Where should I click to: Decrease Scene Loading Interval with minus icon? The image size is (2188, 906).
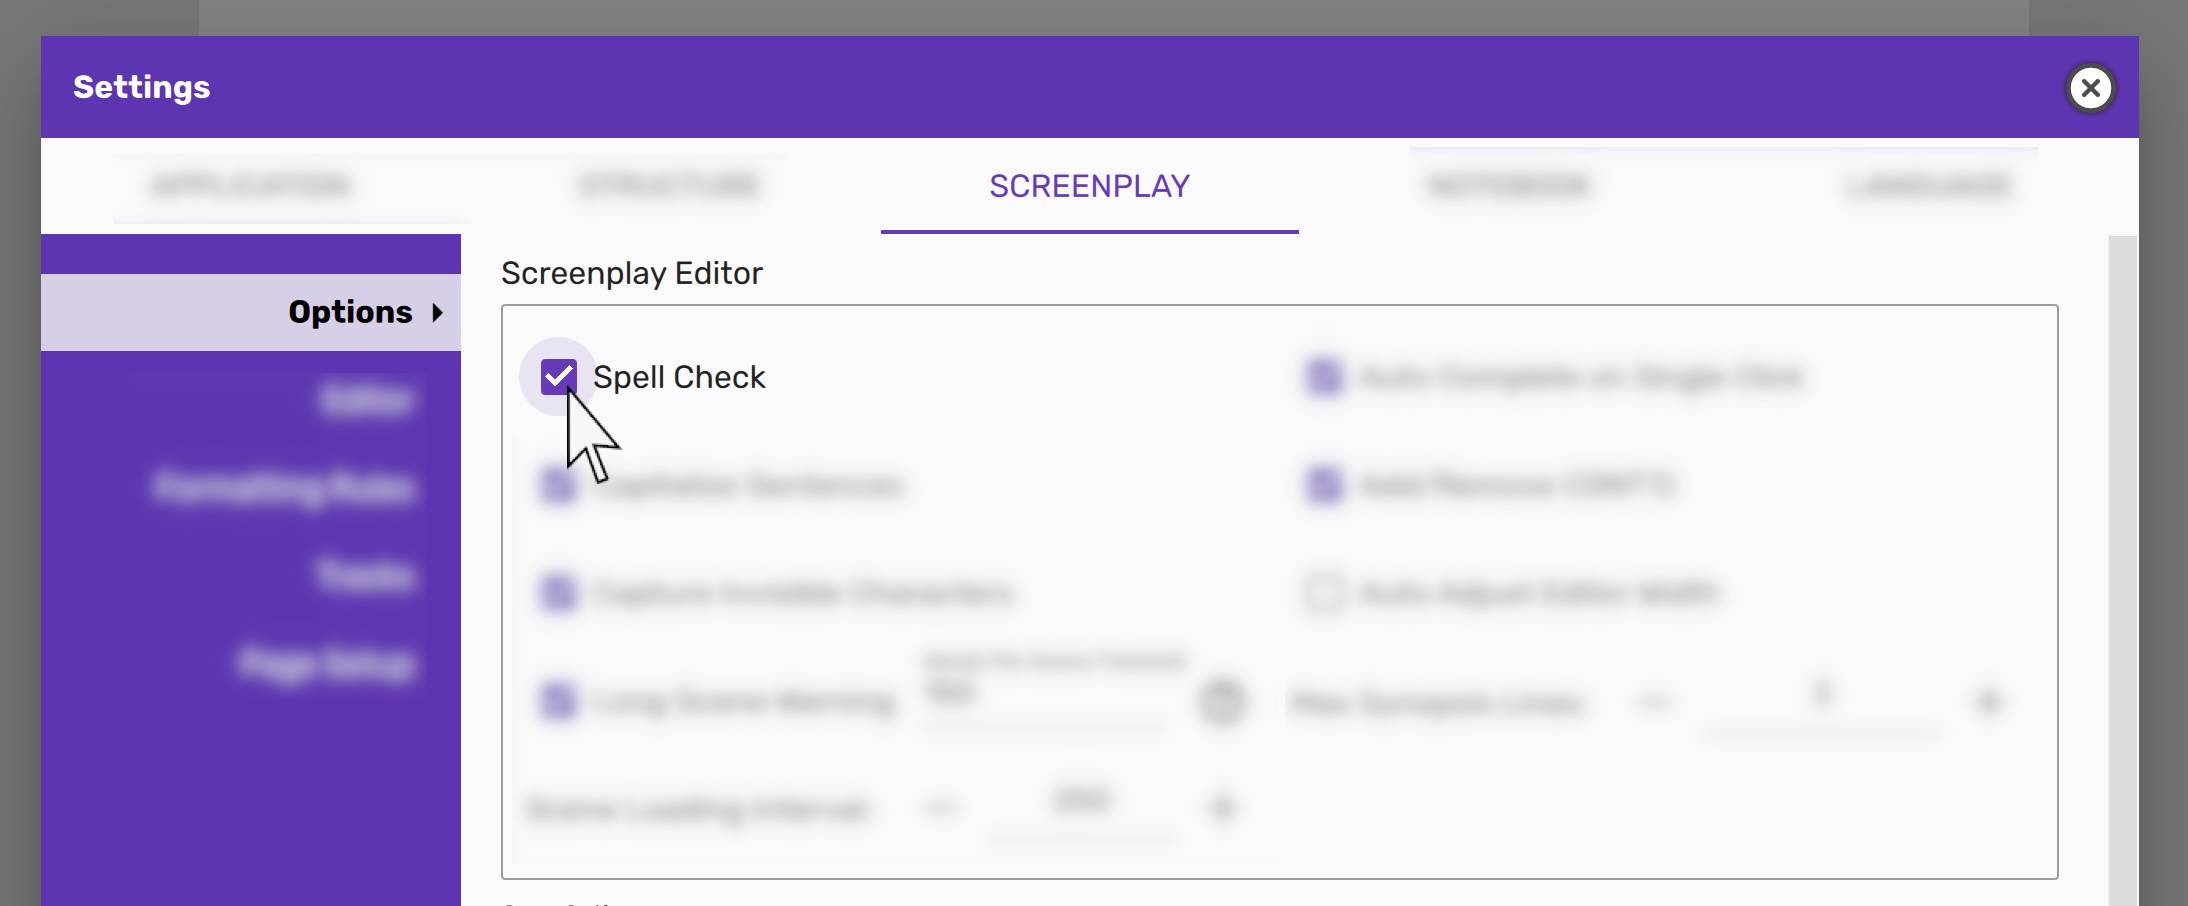[941, 807]
